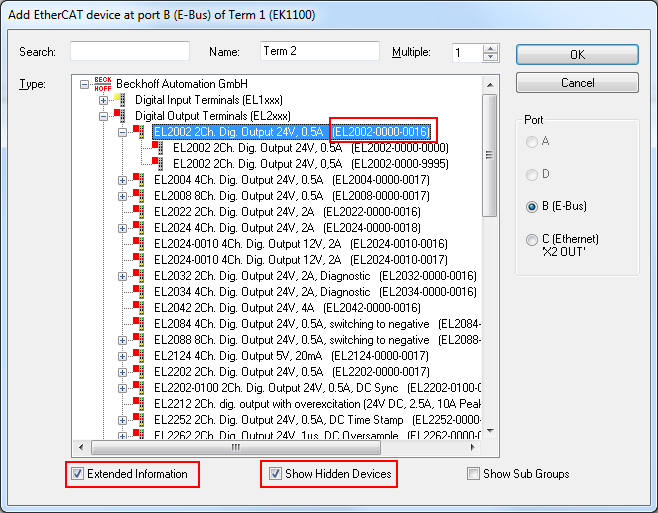Image resolution: width=658 pixels, height=513 pixels.
Task: Confirm with the OK button
Action: point(577,55)
